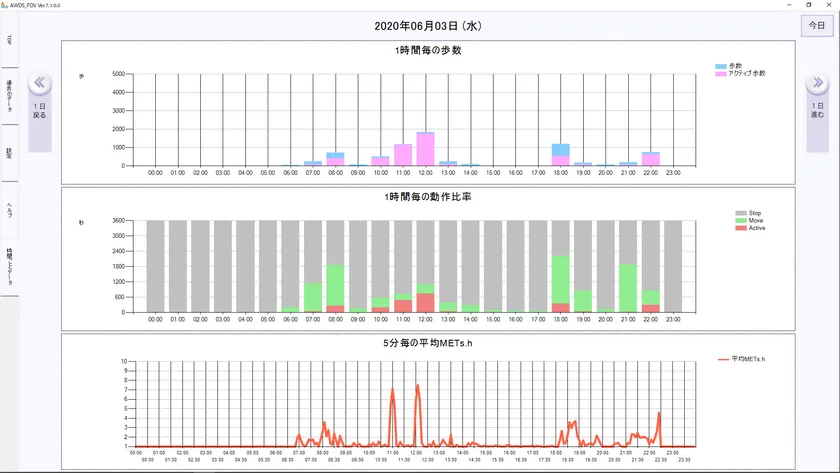This screenshot has height=473, width=840.
Task: Click the red 11:00 Active segment in the ratio chart
Action: click(x=403, y=306)
